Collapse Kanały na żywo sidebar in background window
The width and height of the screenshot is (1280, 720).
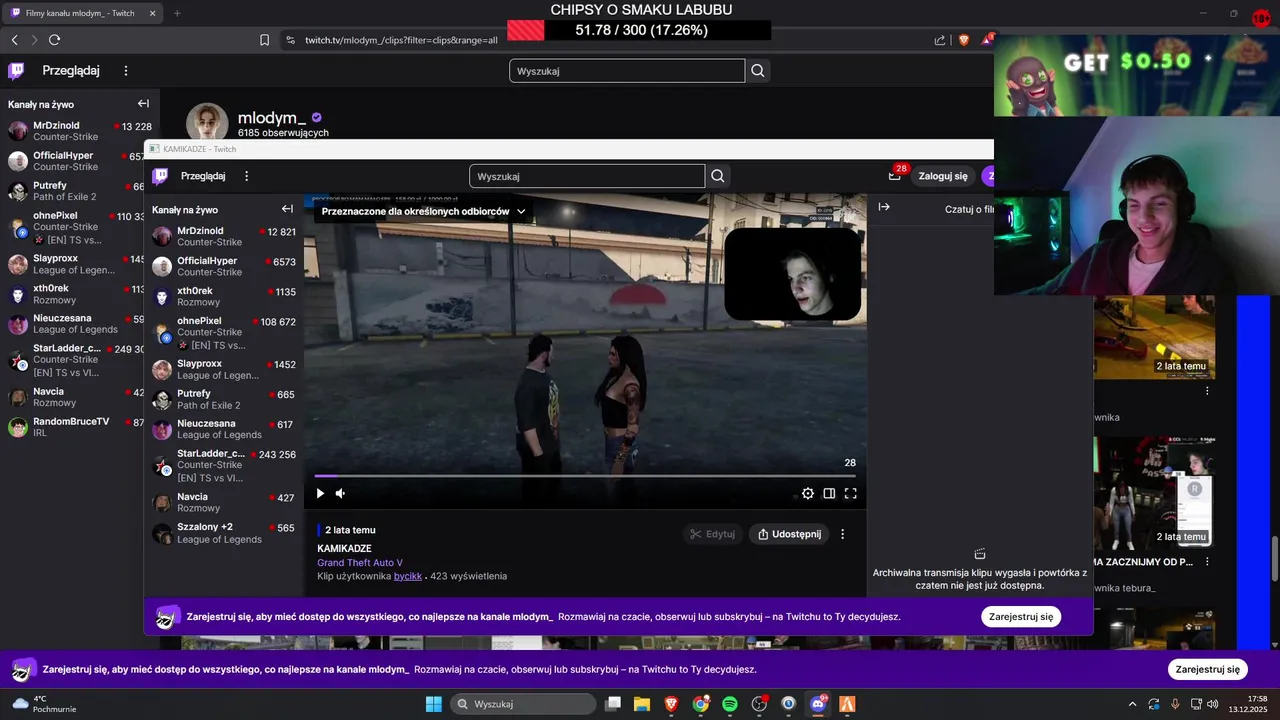[x=143, y=104]
